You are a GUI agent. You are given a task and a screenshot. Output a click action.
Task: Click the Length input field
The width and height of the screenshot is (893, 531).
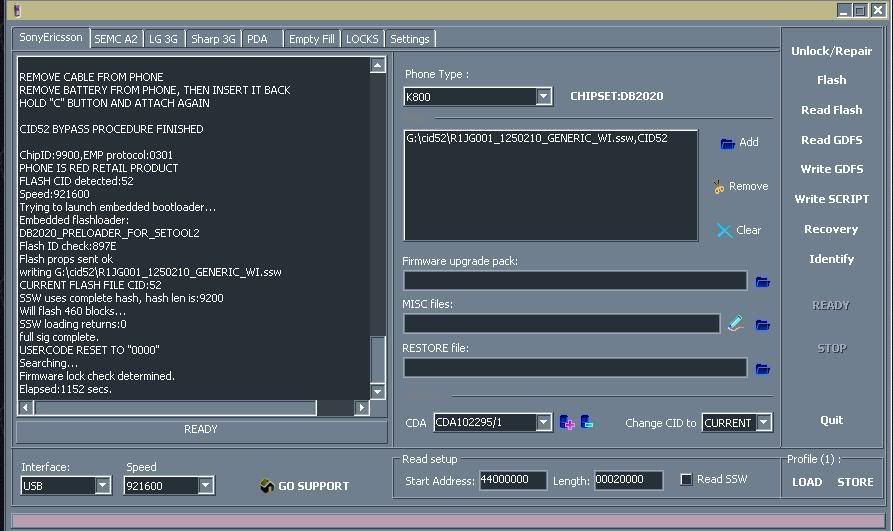click(x=629, y=480)
